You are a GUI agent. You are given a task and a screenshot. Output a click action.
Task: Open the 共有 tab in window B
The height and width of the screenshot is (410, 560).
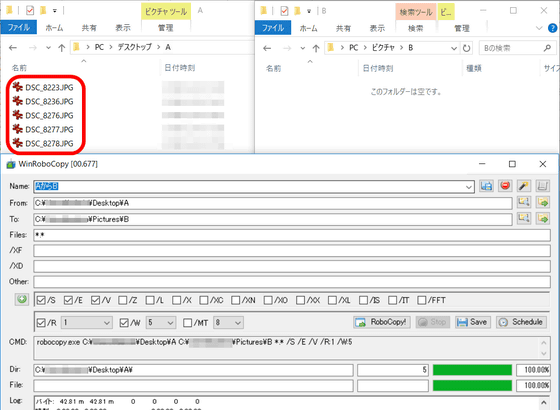(x=343, y=28)
